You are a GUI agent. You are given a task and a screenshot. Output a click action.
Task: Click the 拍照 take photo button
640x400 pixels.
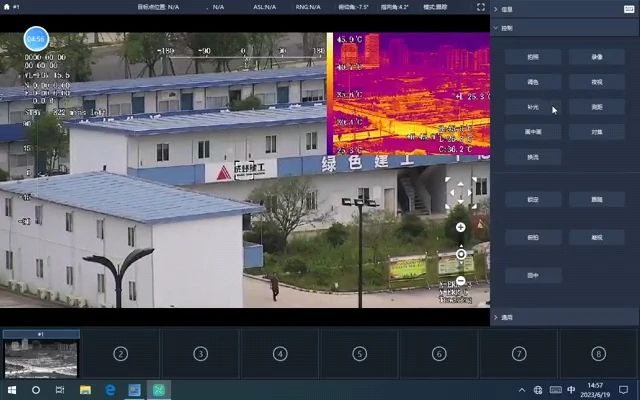[x=532, y=57]
